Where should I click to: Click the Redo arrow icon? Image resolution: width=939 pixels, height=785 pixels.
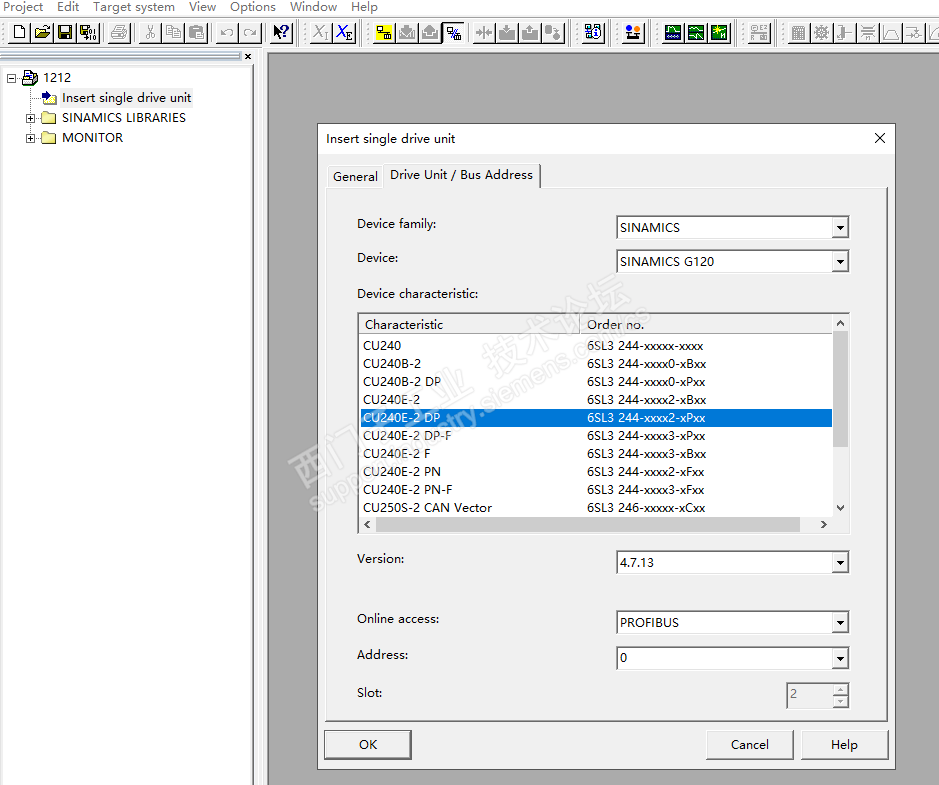click(x=250, y=32)
